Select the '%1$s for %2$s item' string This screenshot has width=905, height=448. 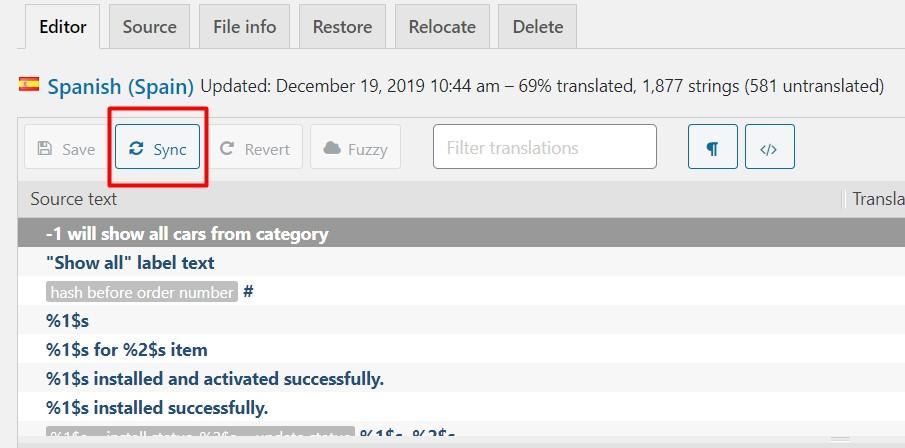[127, 350]
